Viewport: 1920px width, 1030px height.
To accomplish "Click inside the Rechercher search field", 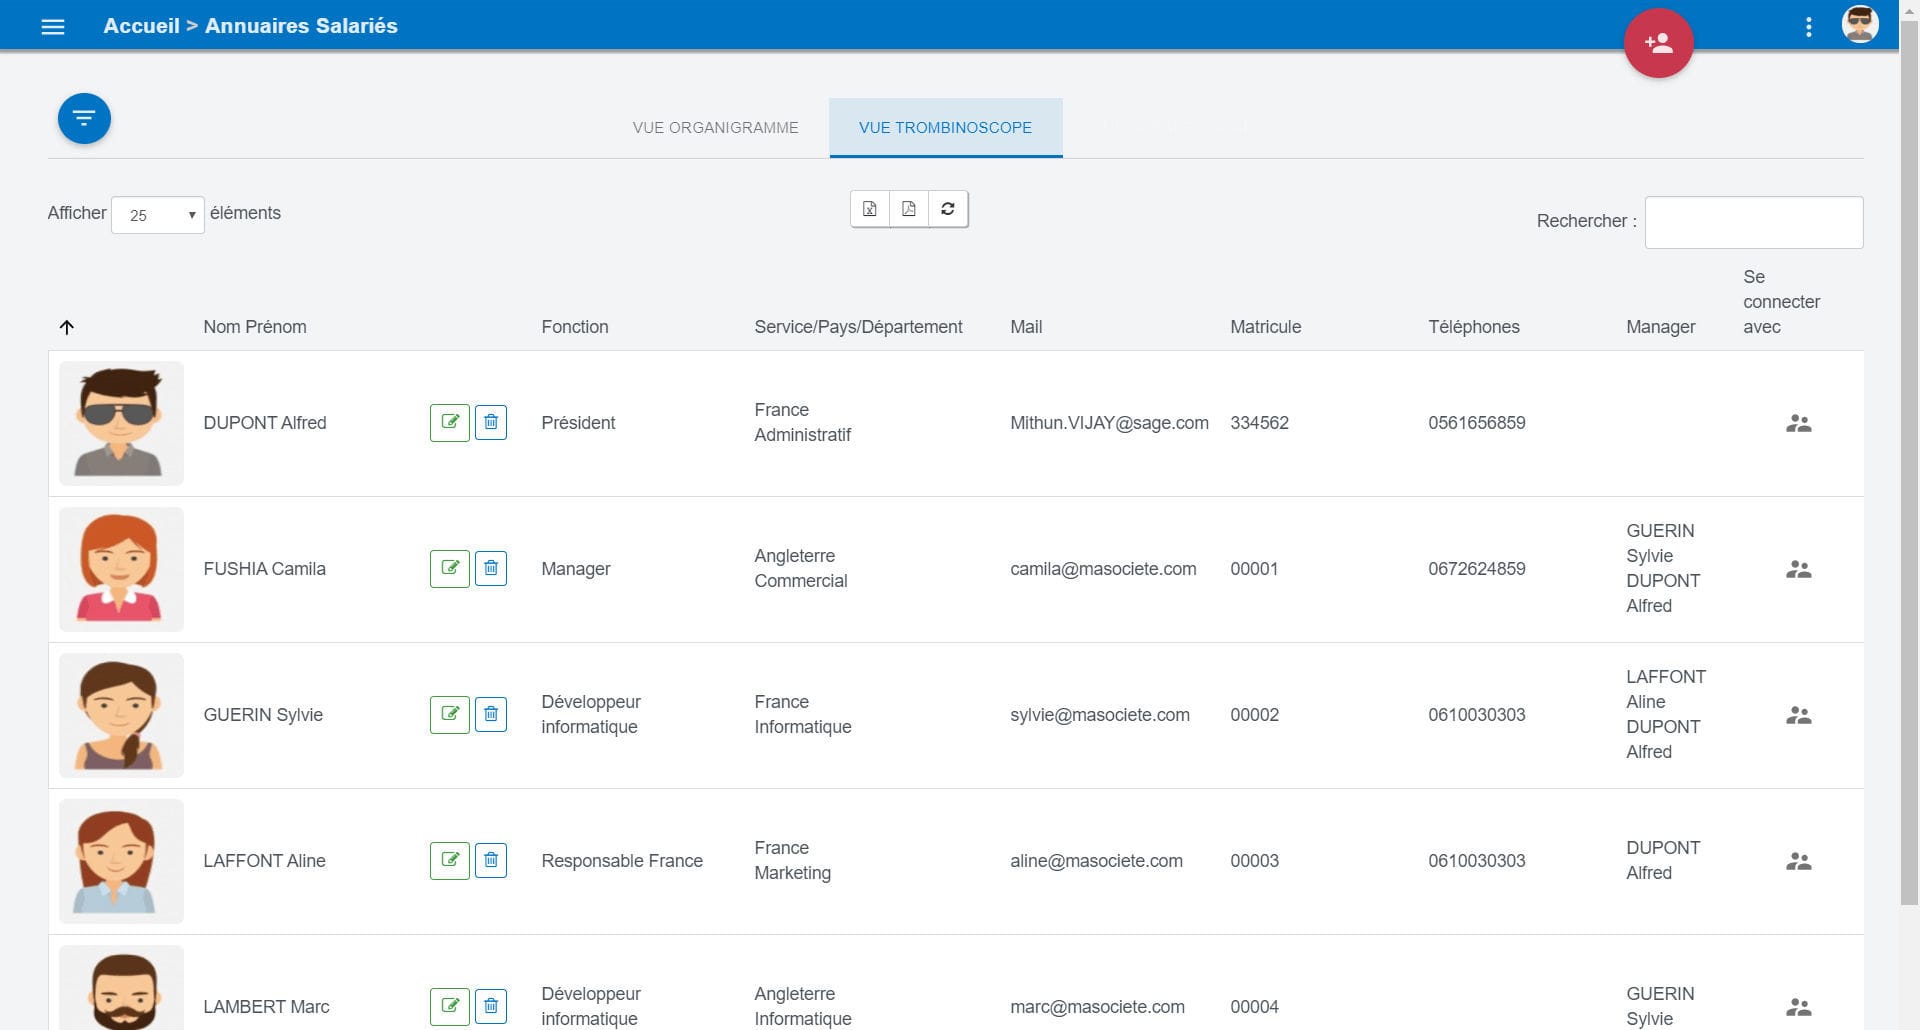I will click(1752, 221).
